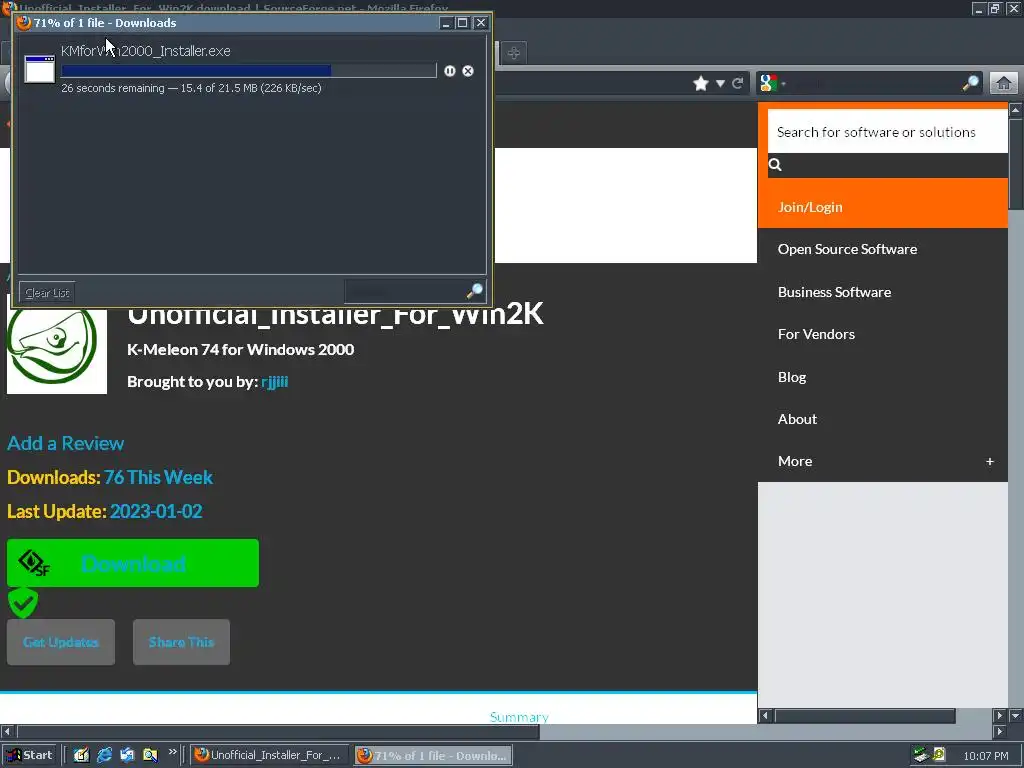Cancel the KMforWin2000_Installer.exe download
Viewport: 1024px width, 768px height.
(468, 71)
